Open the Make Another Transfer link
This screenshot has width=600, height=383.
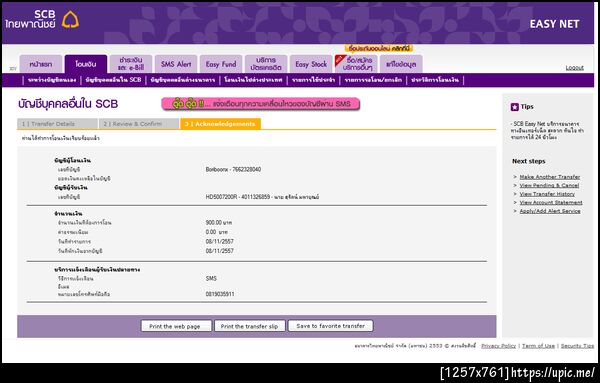pos(549,177)
